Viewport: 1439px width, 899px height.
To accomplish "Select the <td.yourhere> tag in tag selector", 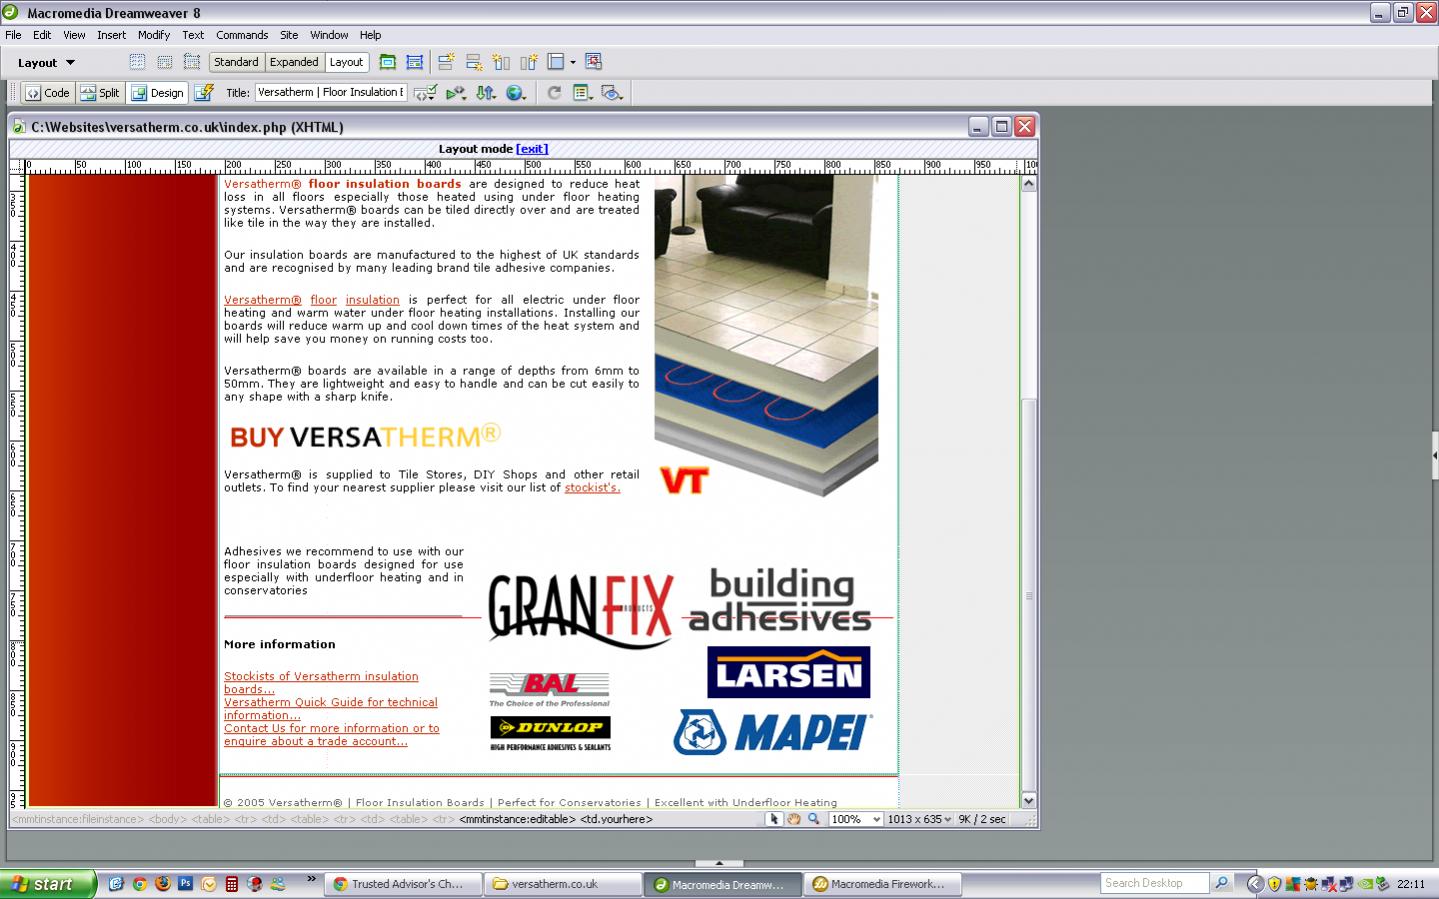I will 616,819.
